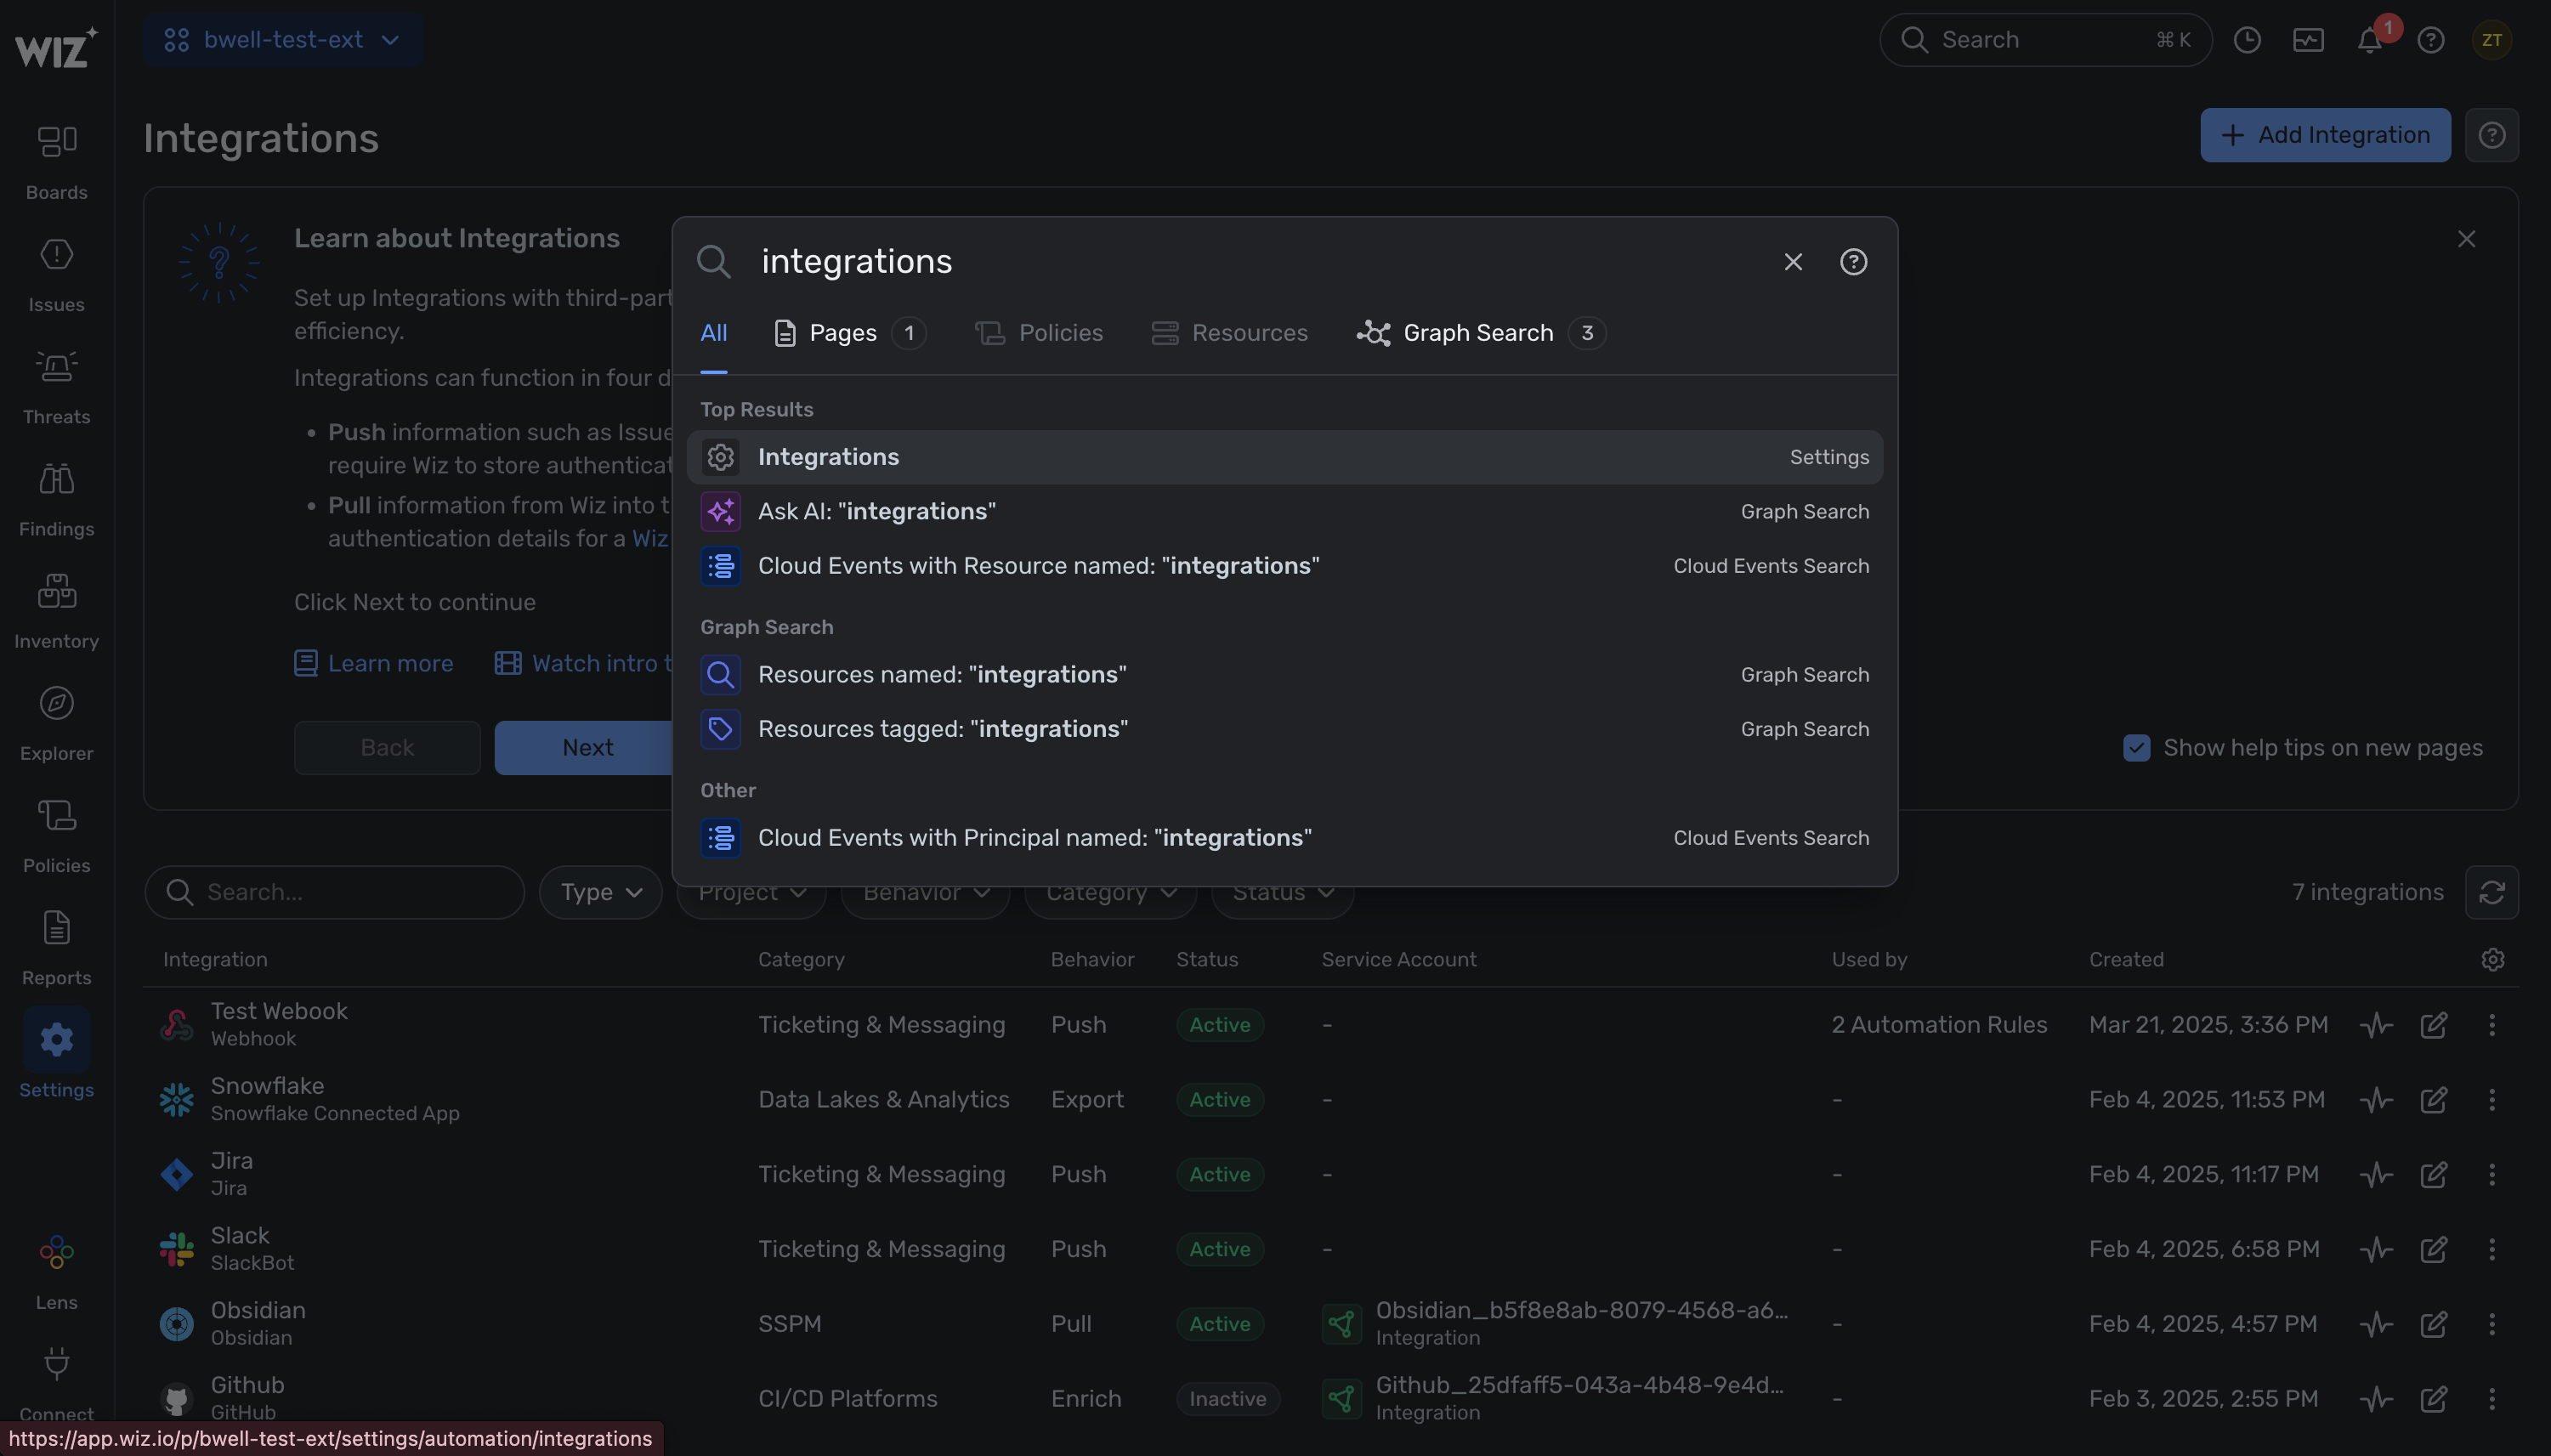2551x1456 pixels.
Task: Refresh the integrations list
Action: (x=2491, y=892)
